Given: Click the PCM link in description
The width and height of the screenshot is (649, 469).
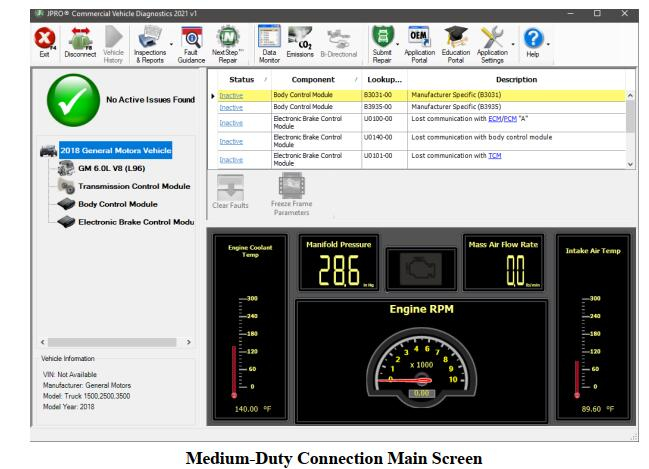Looking at the screenshot, I should point(510,119).
